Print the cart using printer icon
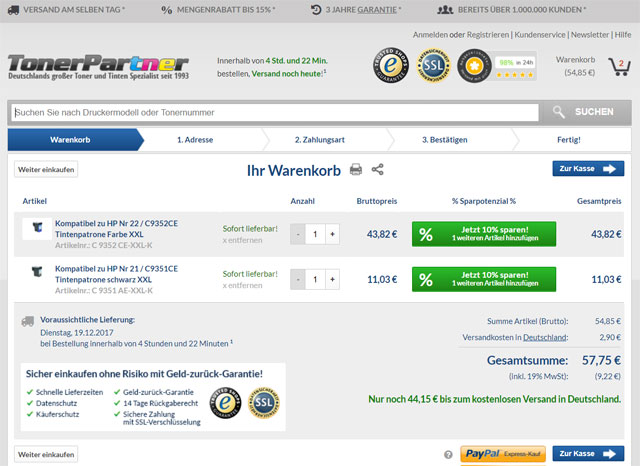This screenshot has width=640, height=466. coord(356,169)
